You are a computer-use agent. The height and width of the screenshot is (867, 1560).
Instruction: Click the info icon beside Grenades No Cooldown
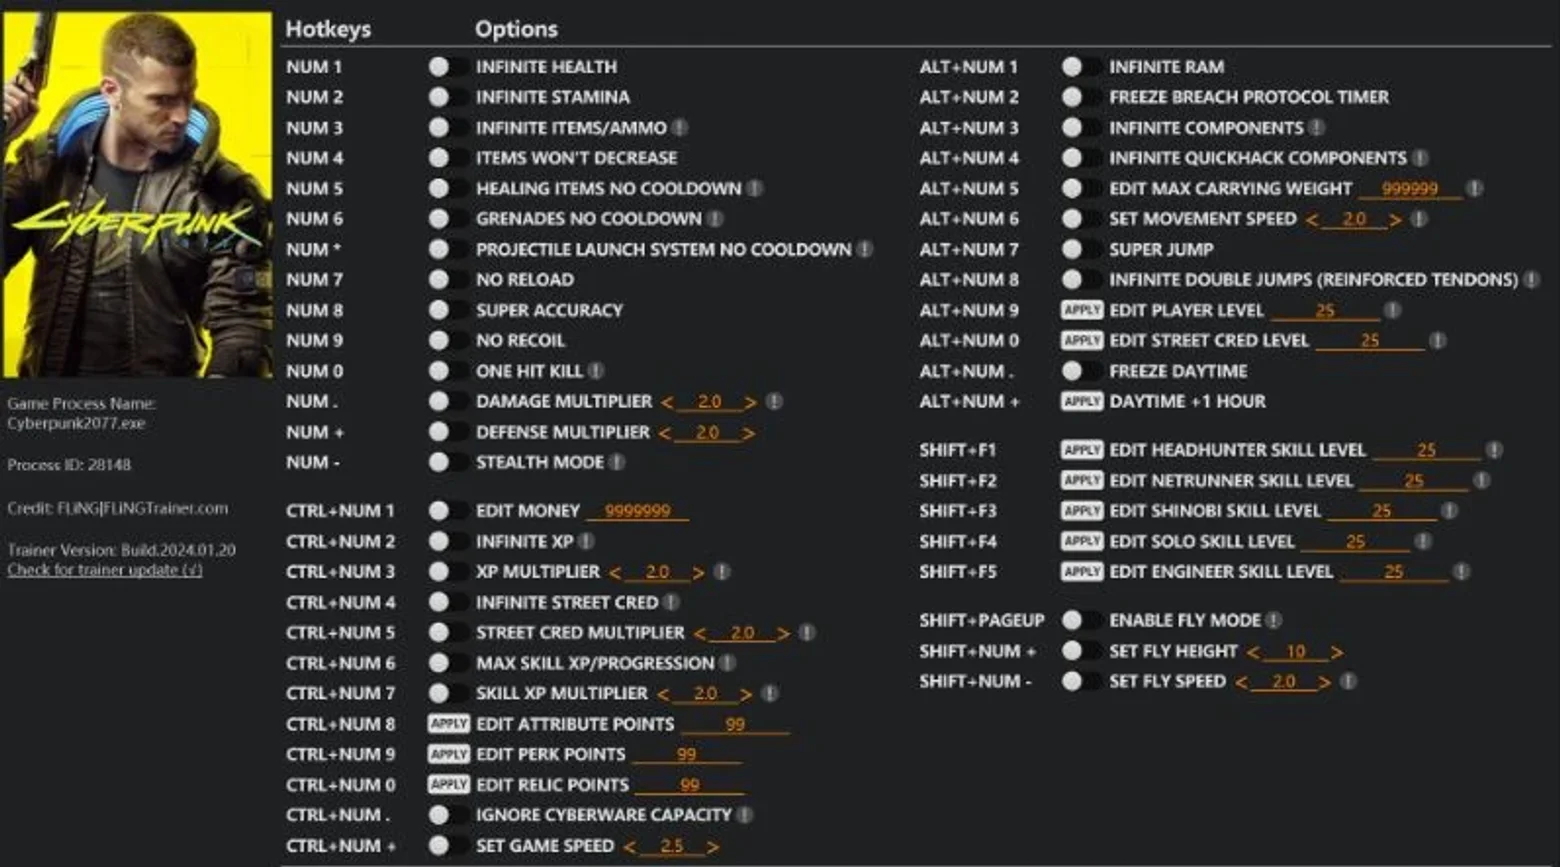pyautogui.click(x=715, y=219)
